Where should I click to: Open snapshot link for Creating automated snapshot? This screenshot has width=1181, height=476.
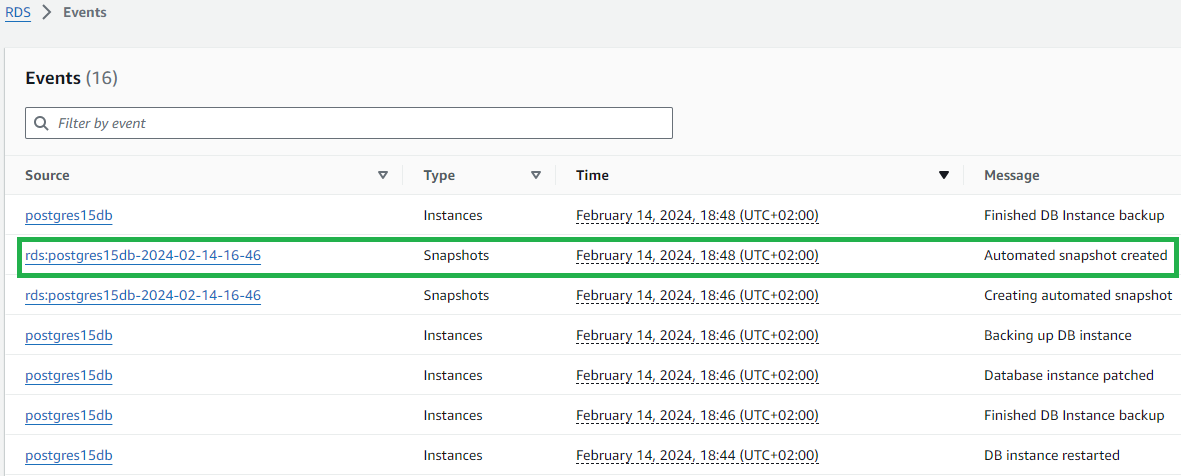point(143,295)
